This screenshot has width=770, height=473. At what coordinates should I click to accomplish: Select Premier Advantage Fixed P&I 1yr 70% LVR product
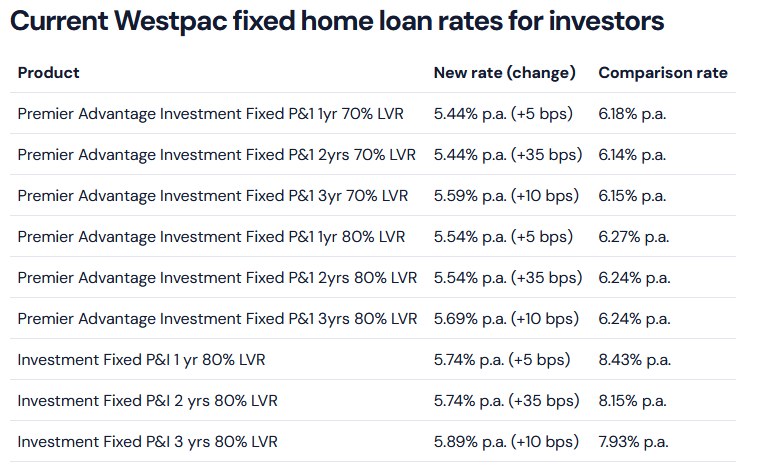pos(210,114)
